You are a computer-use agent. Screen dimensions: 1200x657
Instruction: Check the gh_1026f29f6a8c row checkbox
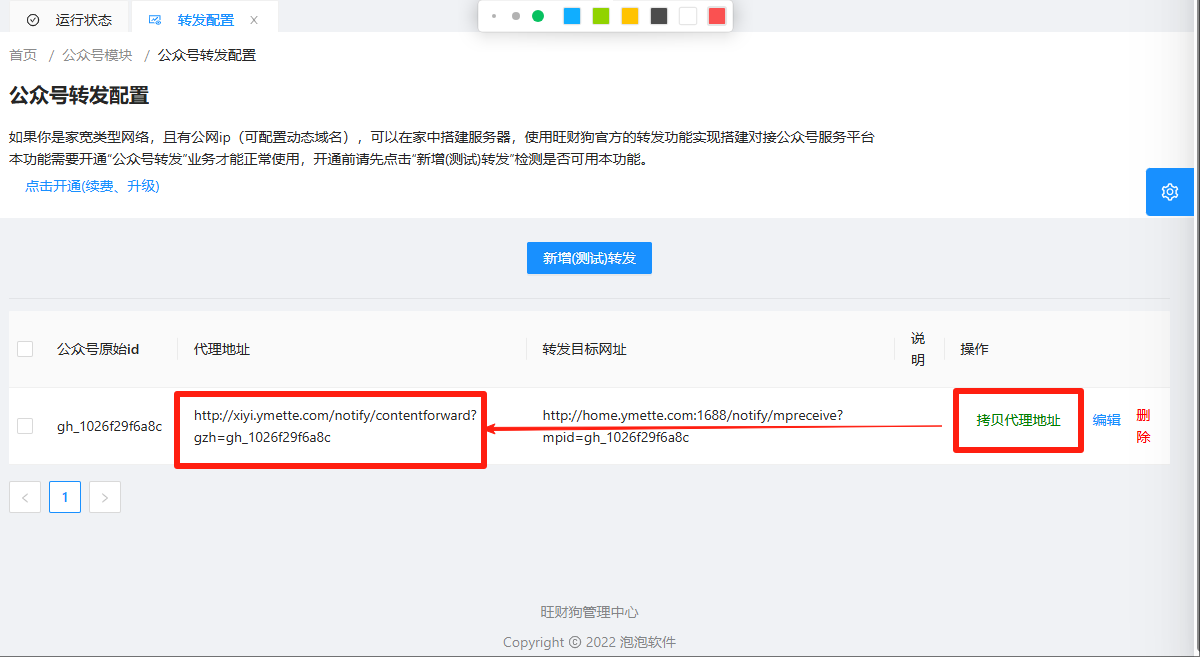(x=25, y=426)
